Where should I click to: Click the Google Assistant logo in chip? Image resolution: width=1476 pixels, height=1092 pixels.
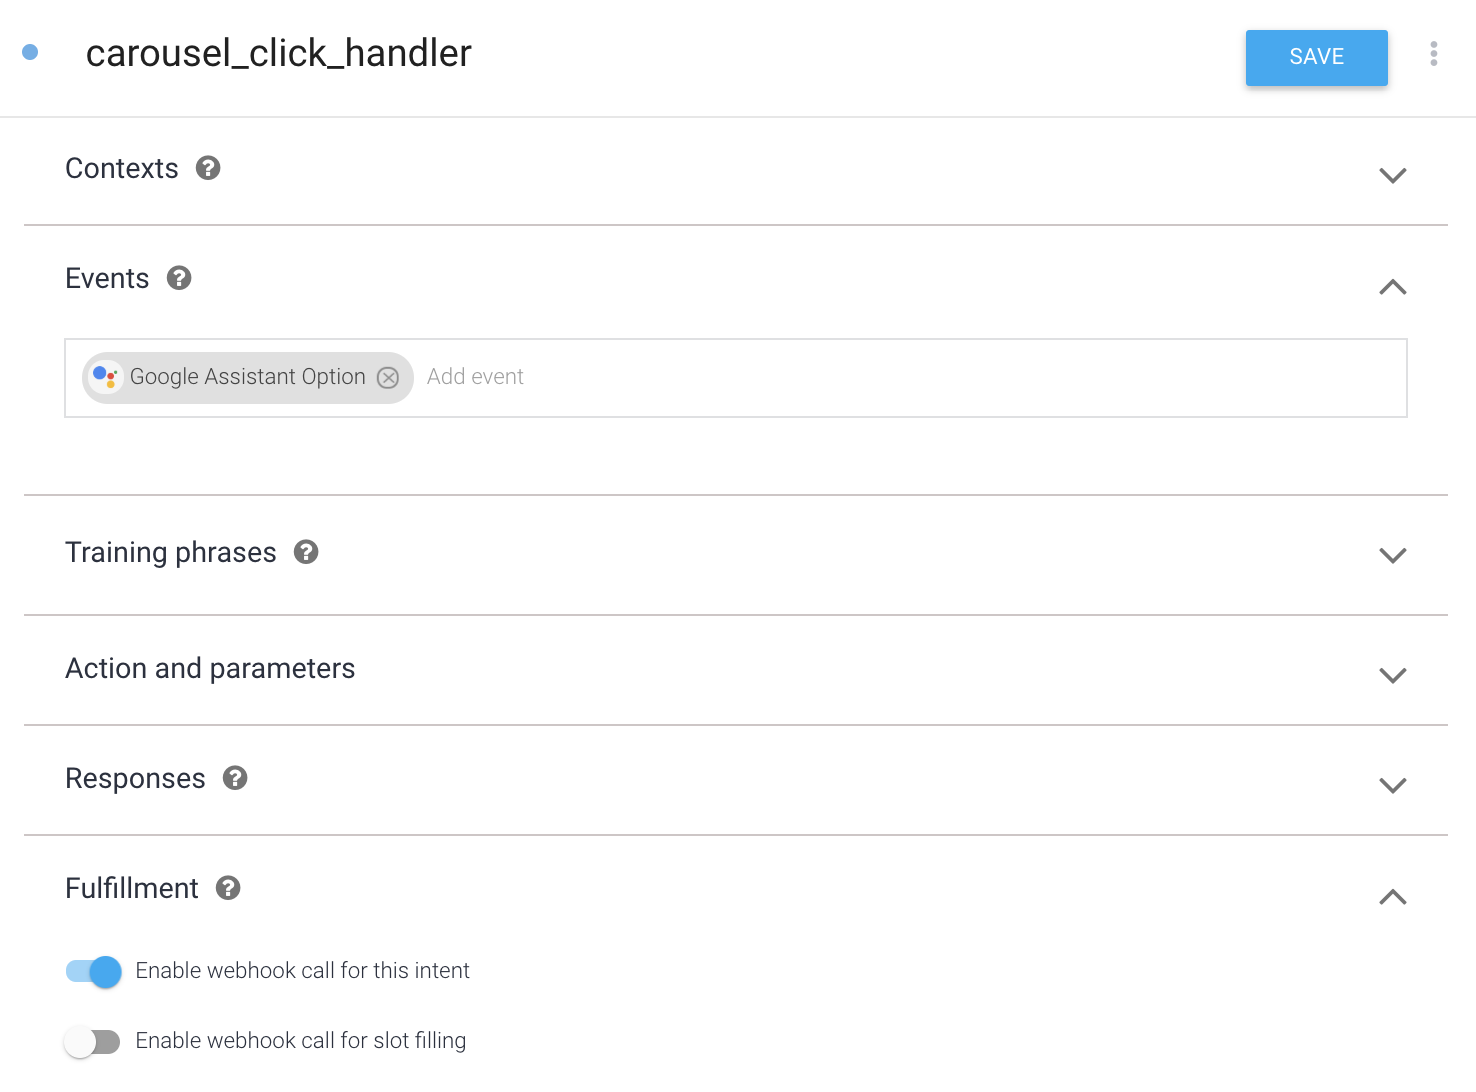click(105, 377)
